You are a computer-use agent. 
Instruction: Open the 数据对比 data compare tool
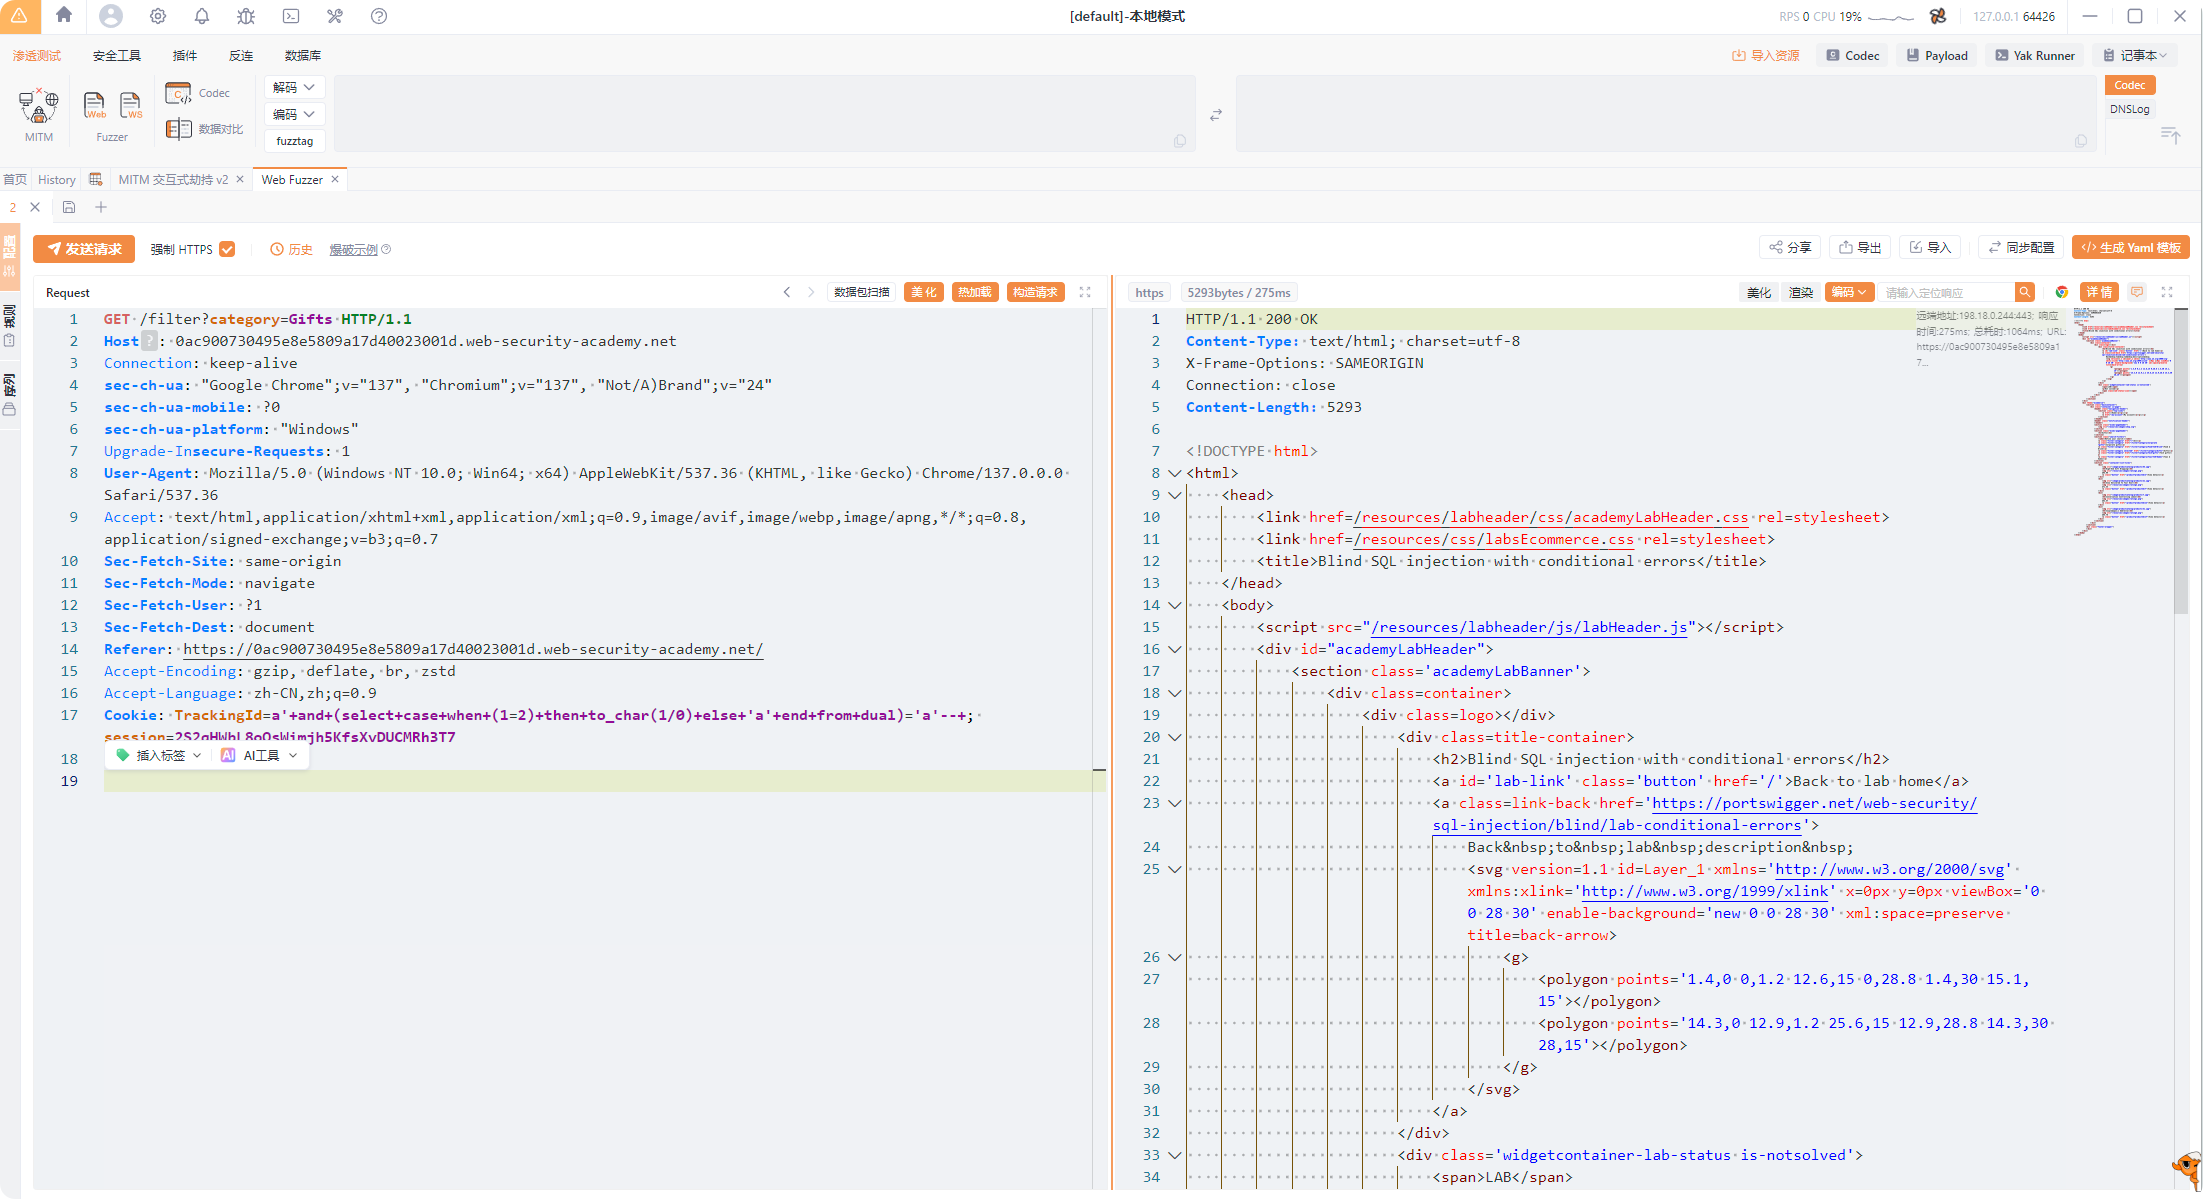point(205,129)
